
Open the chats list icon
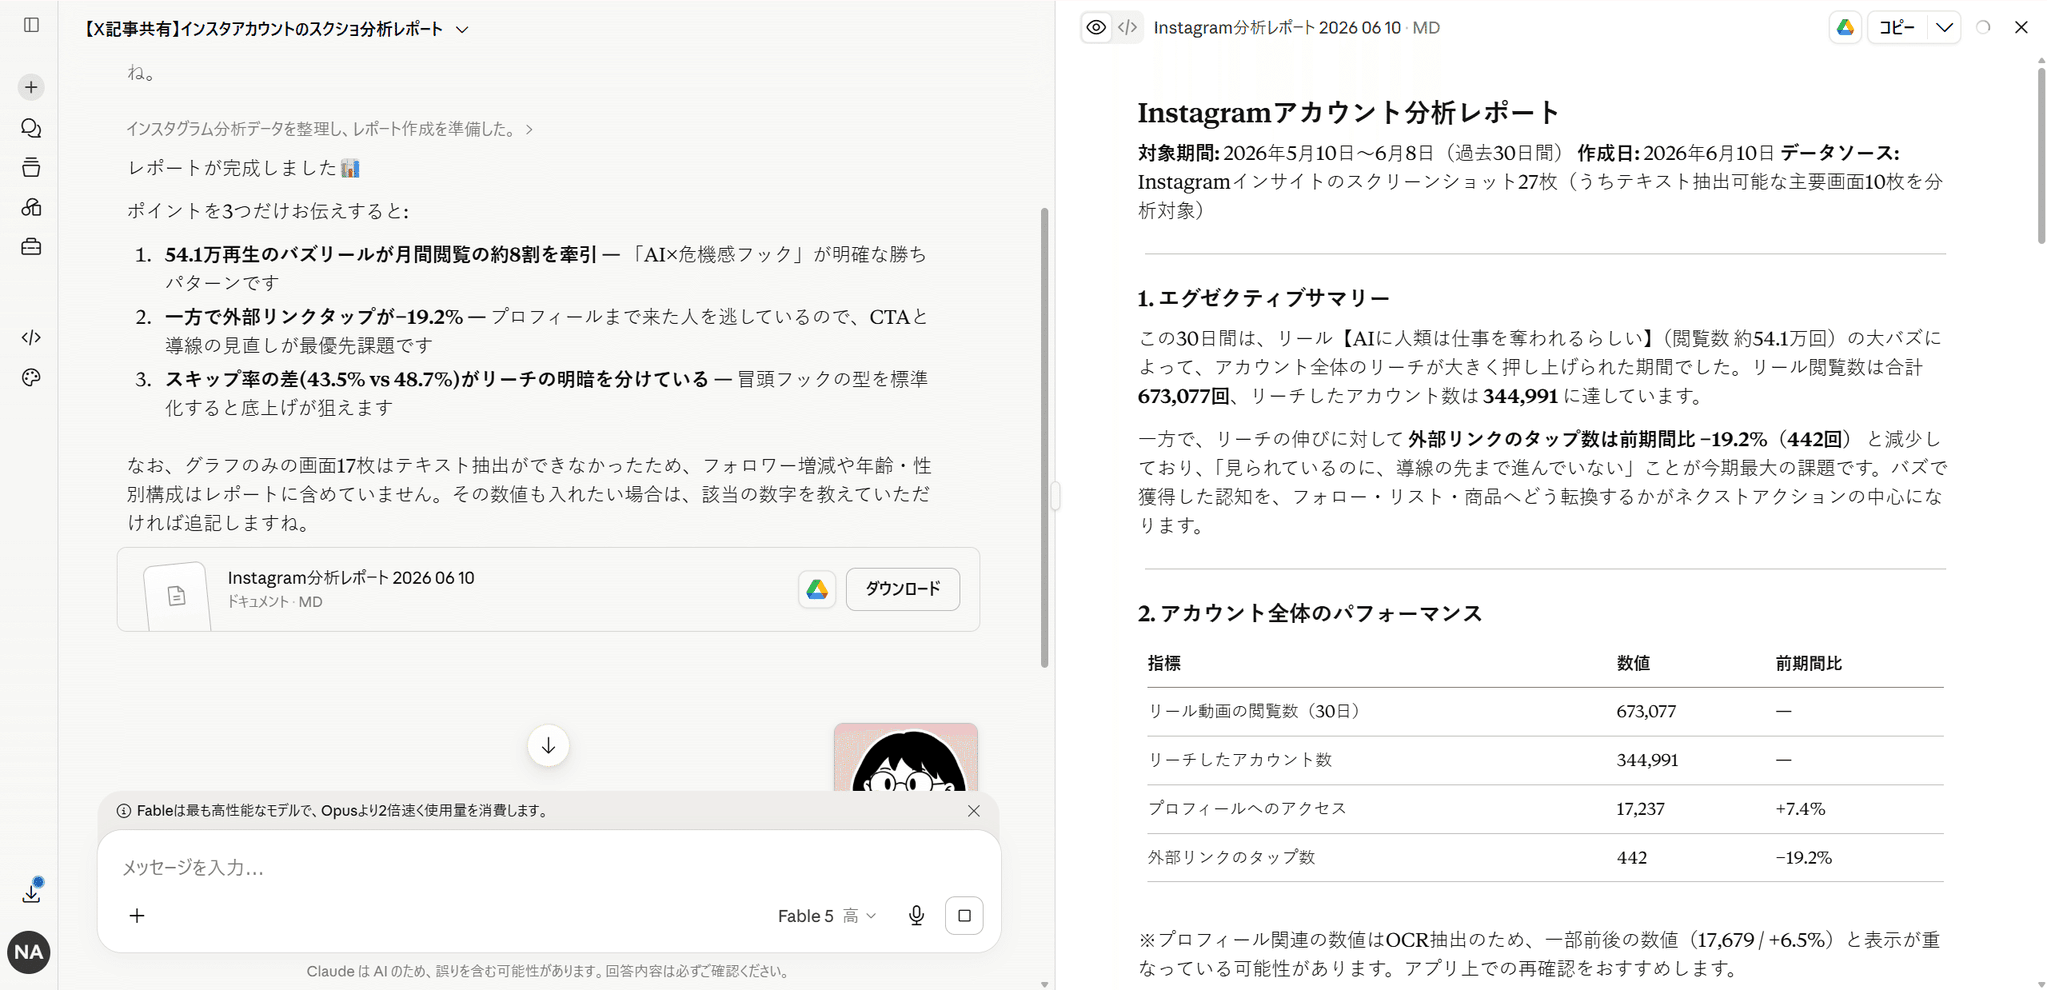(31, 128)
